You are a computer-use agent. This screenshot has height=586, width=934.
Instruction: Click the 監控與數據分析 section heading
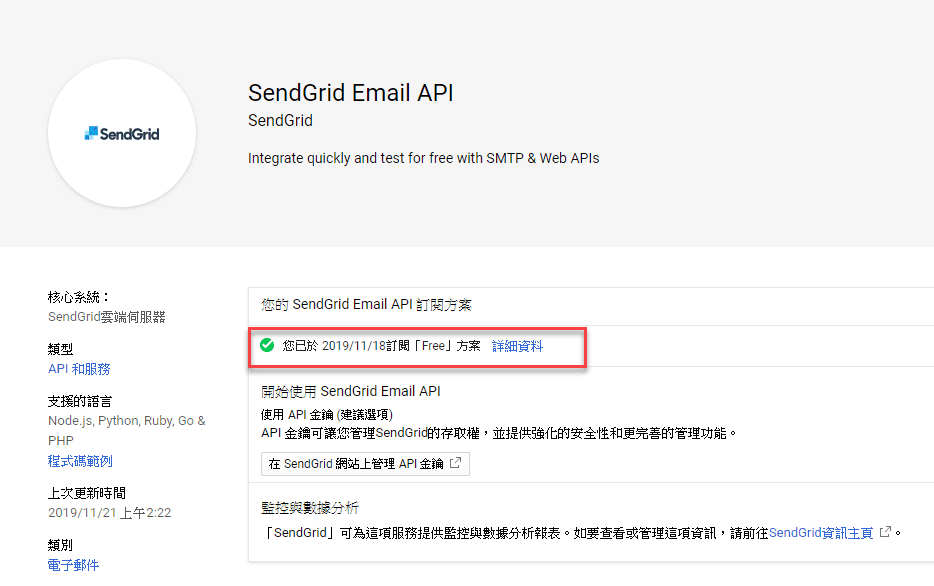(310, 508)
